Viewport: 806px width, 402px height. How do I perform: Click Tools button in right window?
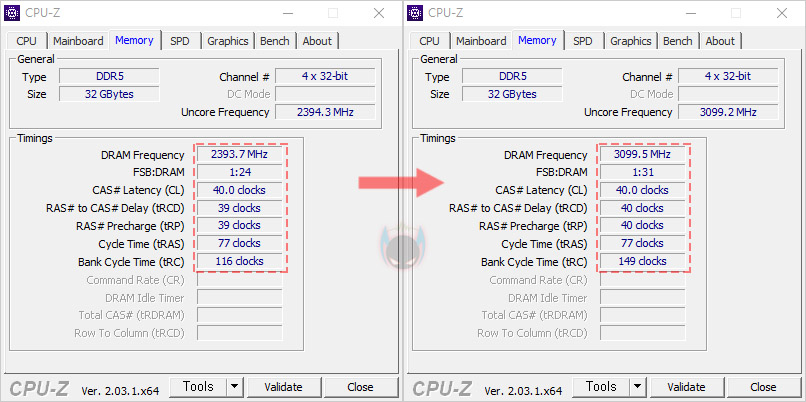(x=601, y=387)
